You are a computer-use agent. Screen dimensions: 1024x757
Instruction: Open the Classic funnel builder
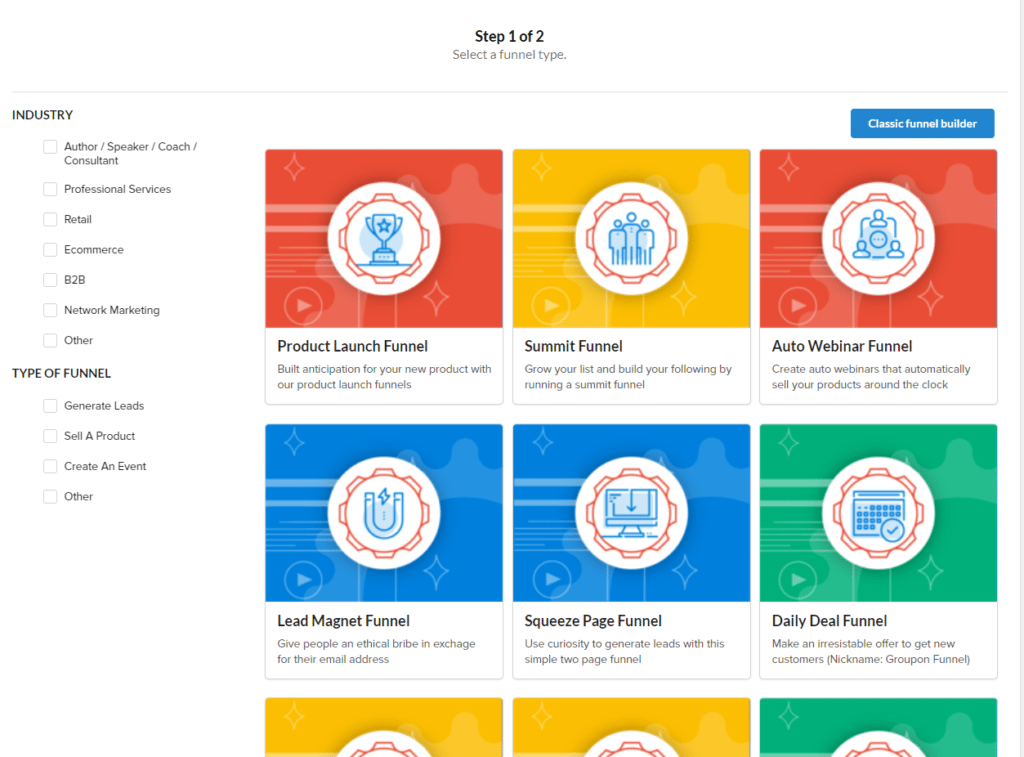click(x=922, y=123)
